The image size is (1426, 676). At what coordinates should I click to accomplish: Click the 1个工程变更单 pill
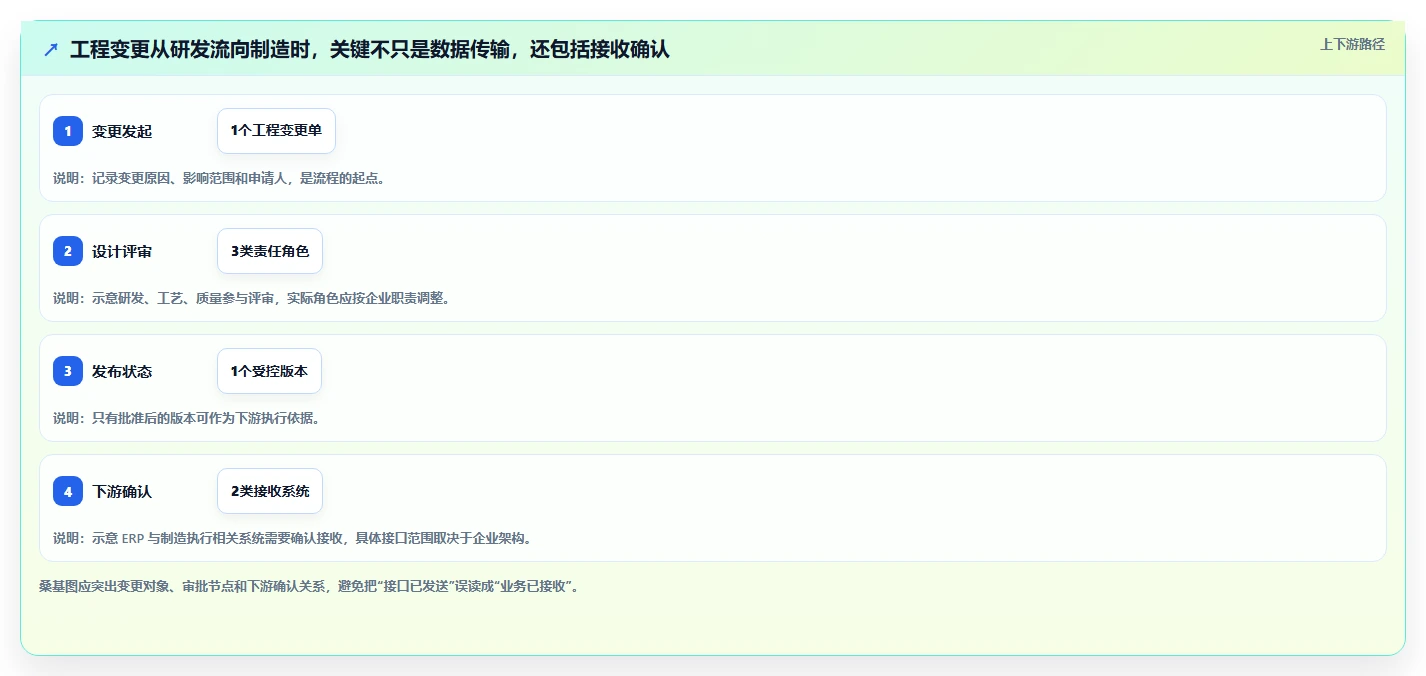[276, 131]
